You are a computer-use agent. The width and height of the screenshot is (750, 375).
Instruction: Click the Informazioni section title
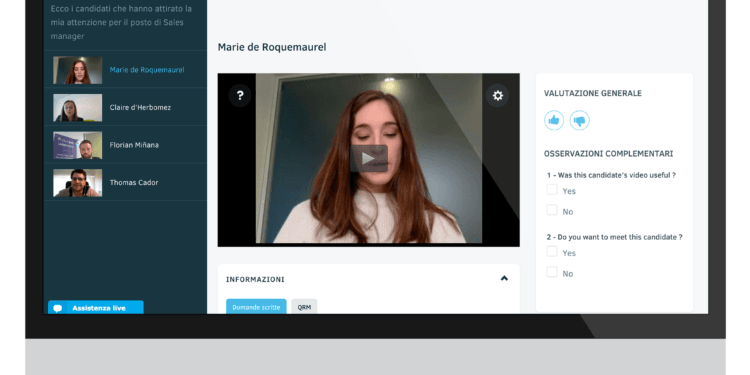click(x=255, y=279)
